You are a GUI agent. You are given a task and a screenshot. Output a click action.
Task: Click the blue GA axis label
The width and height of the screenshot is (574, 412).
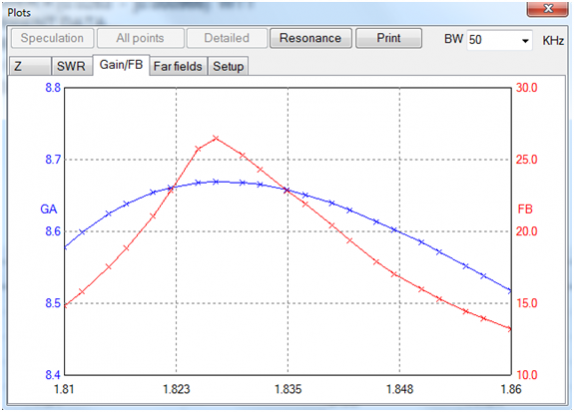pyautogui.click(x=49, y=209)
